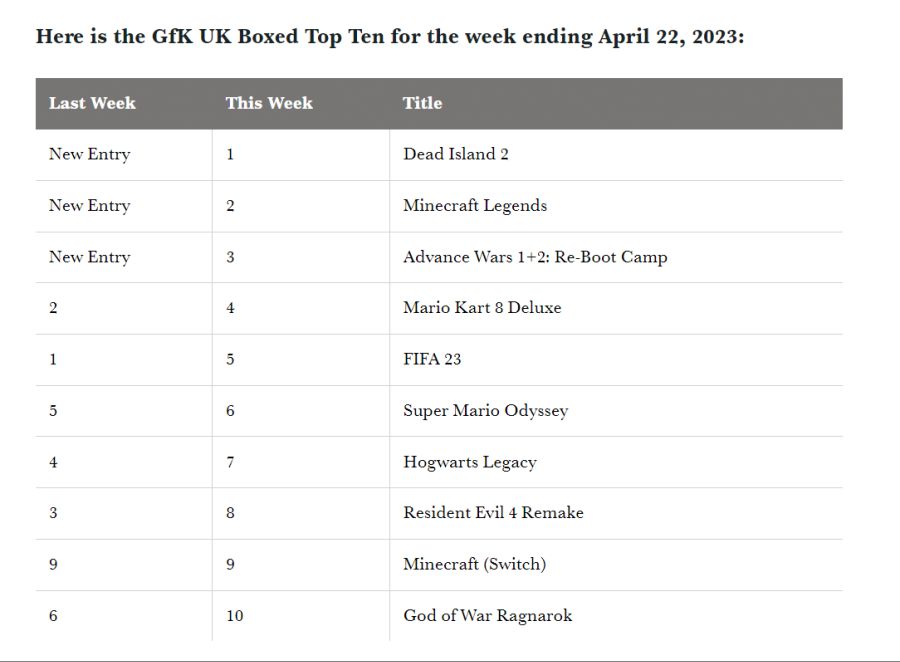Click the GfK UK Boxed Top Ten heading
The image size is (900, 662).
point(390,37)
